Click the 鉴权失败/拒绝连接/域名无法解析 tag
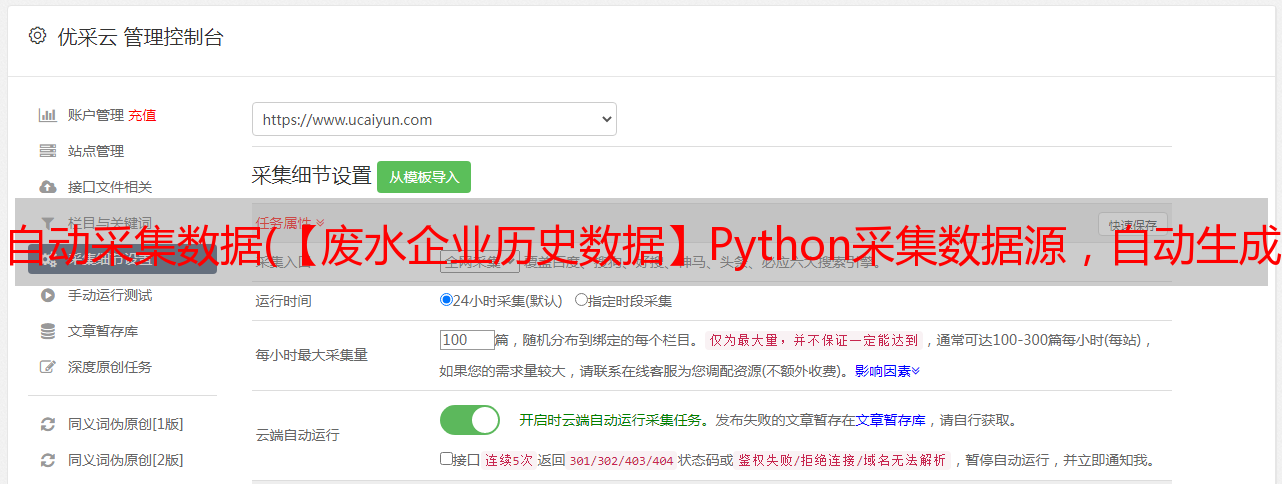 [842, 461]
